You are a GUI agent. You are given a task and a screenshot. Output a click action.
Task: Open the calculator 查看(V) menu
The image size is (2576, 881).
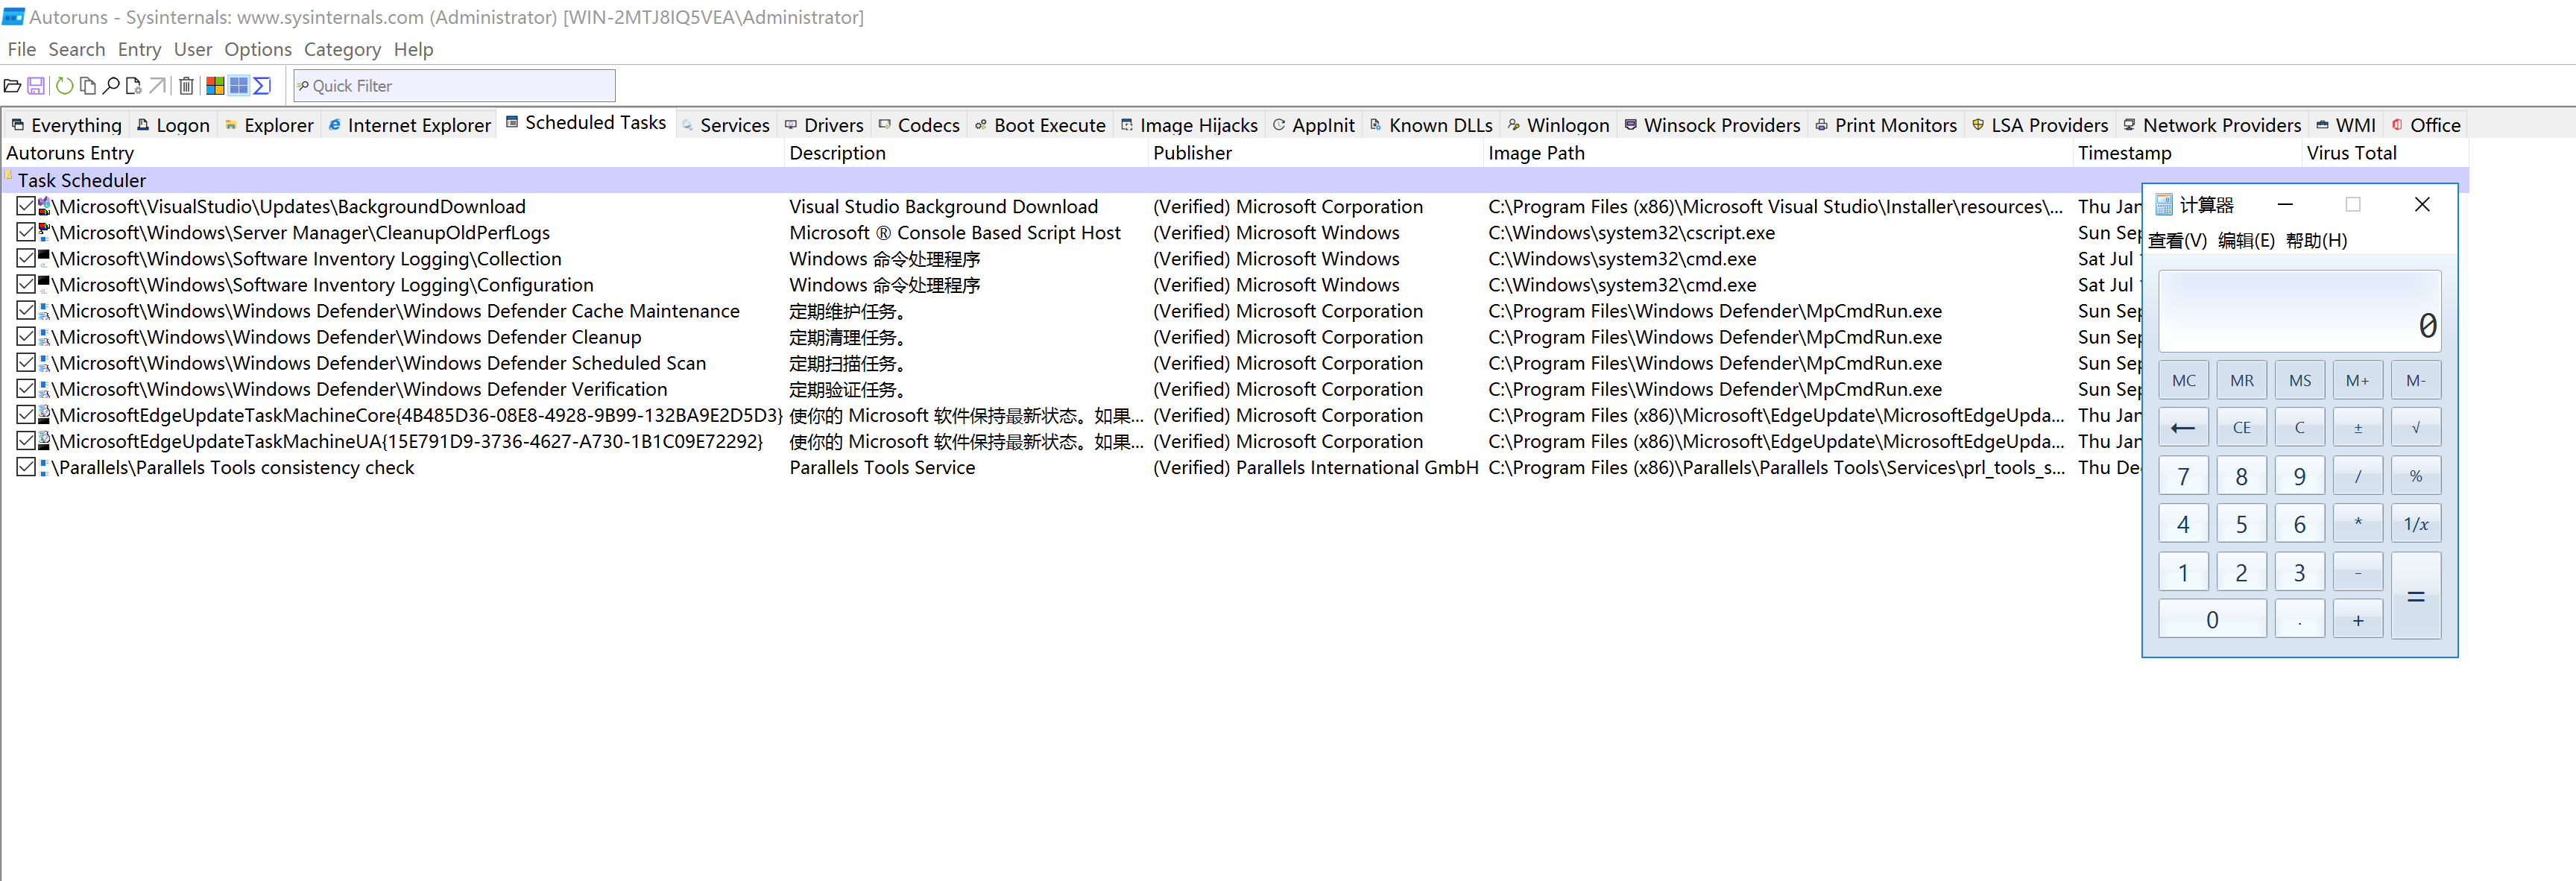click(x=2177, y=240)
